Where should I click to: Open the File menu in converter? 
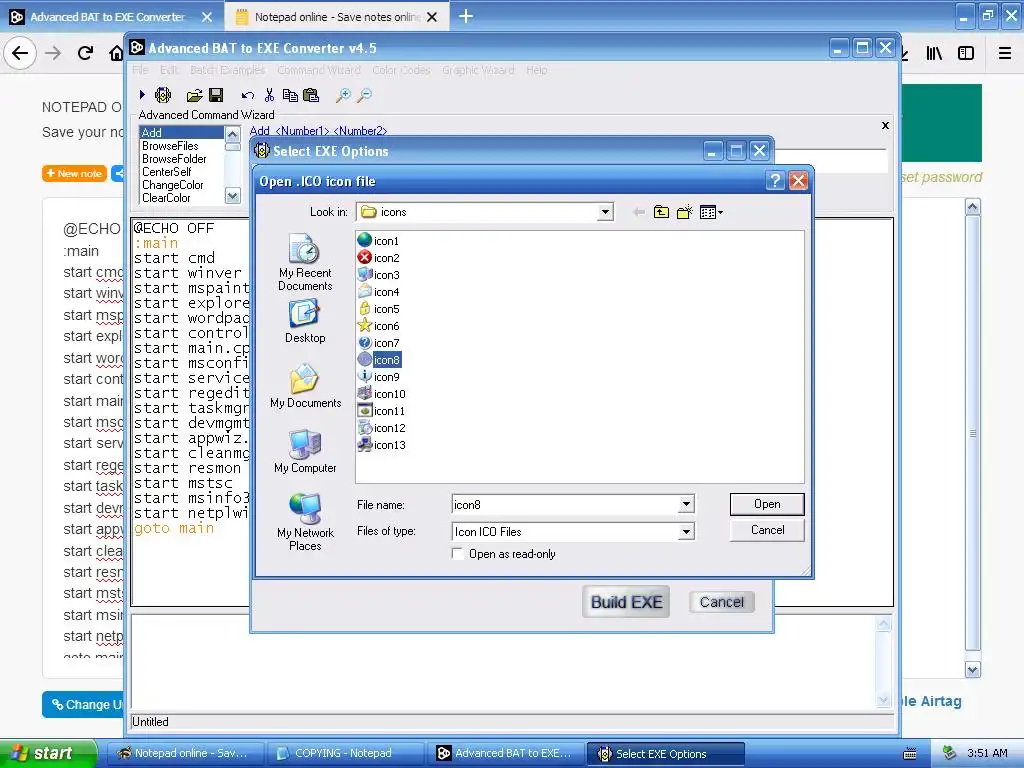140,70
